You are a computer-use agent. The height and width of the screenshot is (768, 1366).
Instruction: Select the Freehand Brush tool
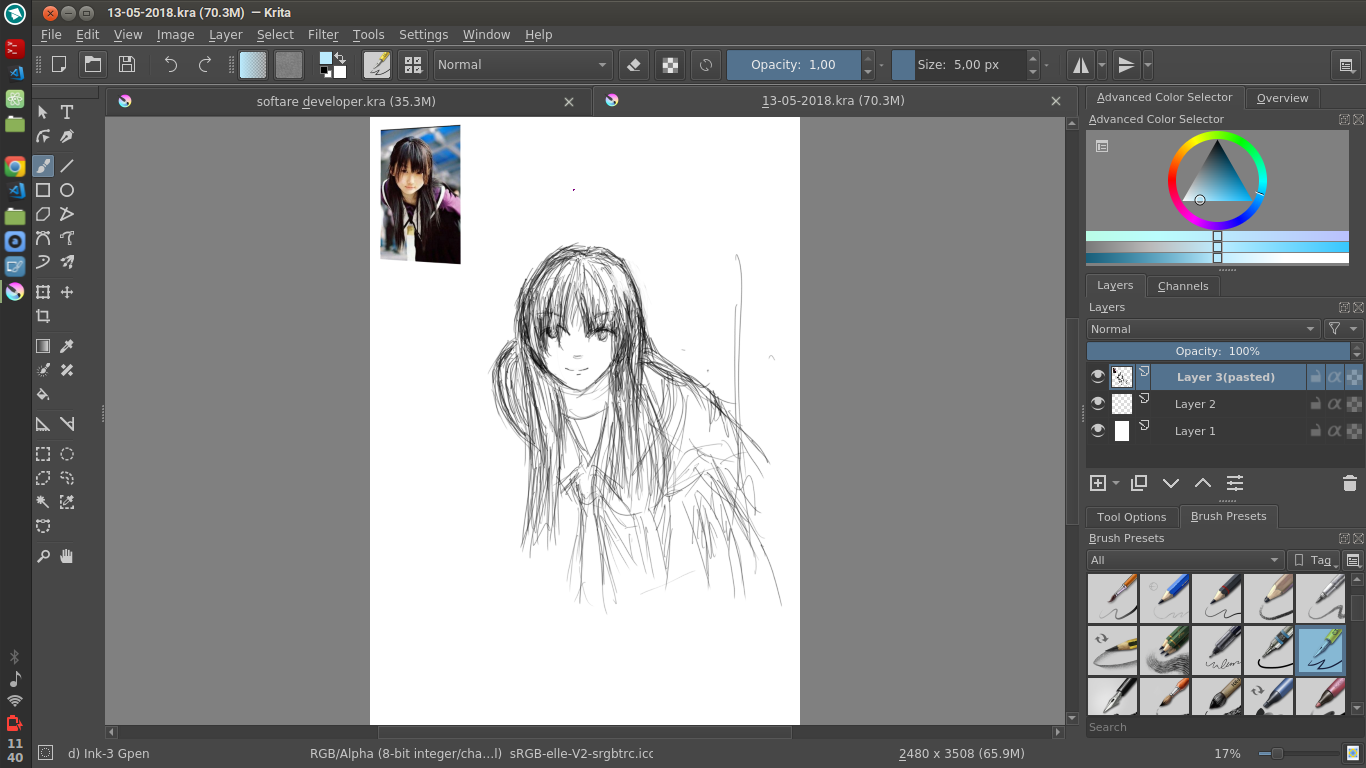coord(42,166)
